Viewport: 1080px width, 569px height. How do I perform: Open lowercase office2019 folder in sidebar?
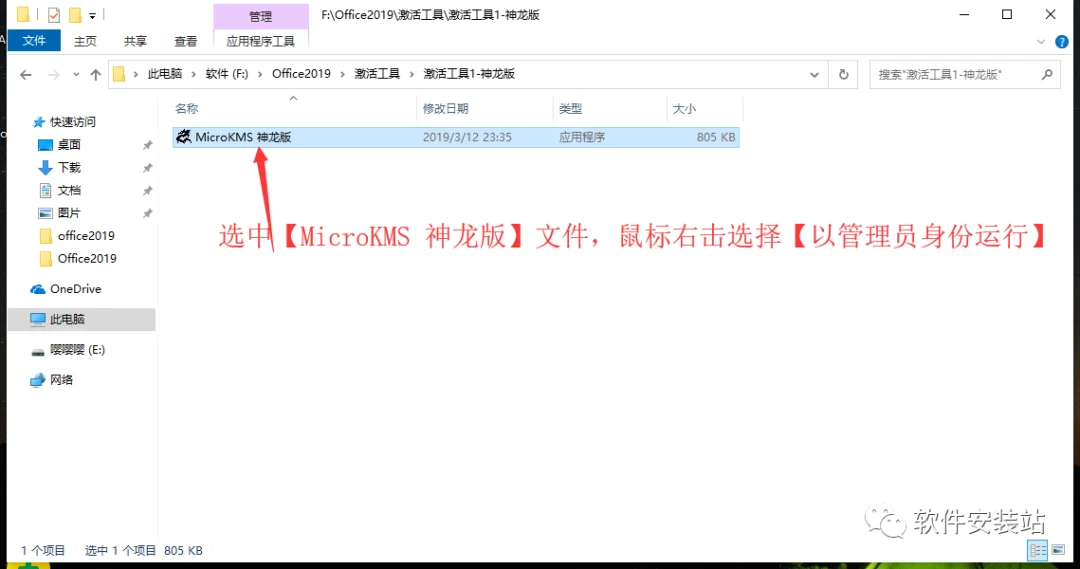point(86,236)
